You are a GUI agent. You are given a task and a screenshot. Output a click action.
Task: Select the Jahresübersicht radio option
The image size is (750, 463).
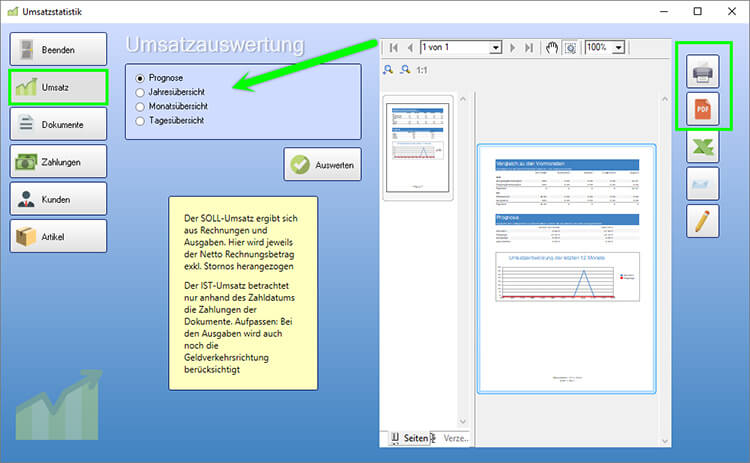click(x=170, y=92)
